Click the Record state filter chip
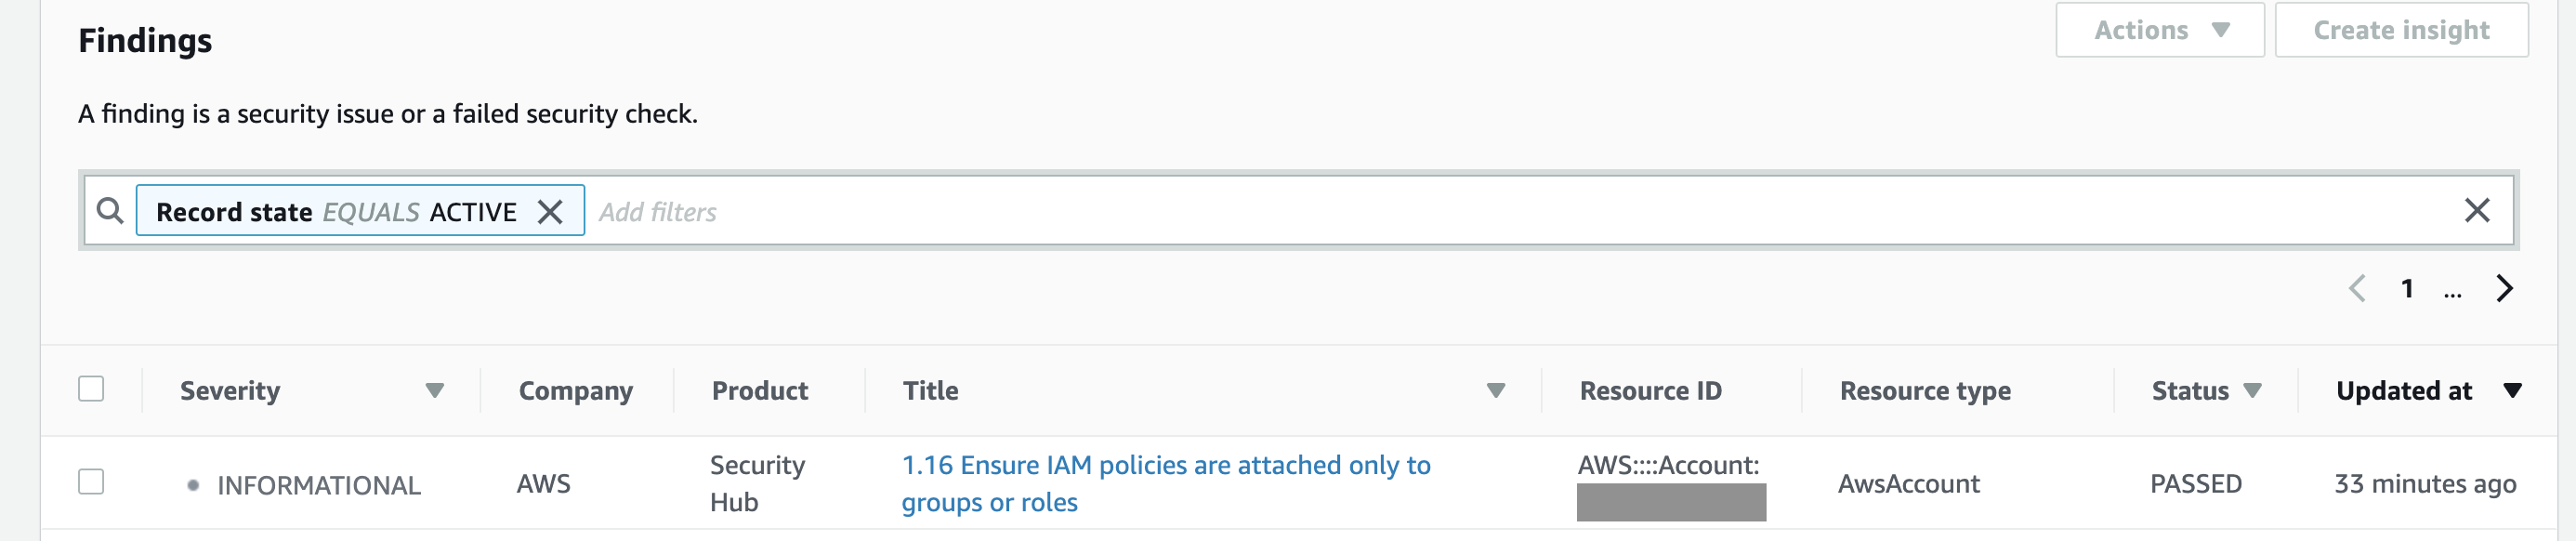 (x=336, y=212)
